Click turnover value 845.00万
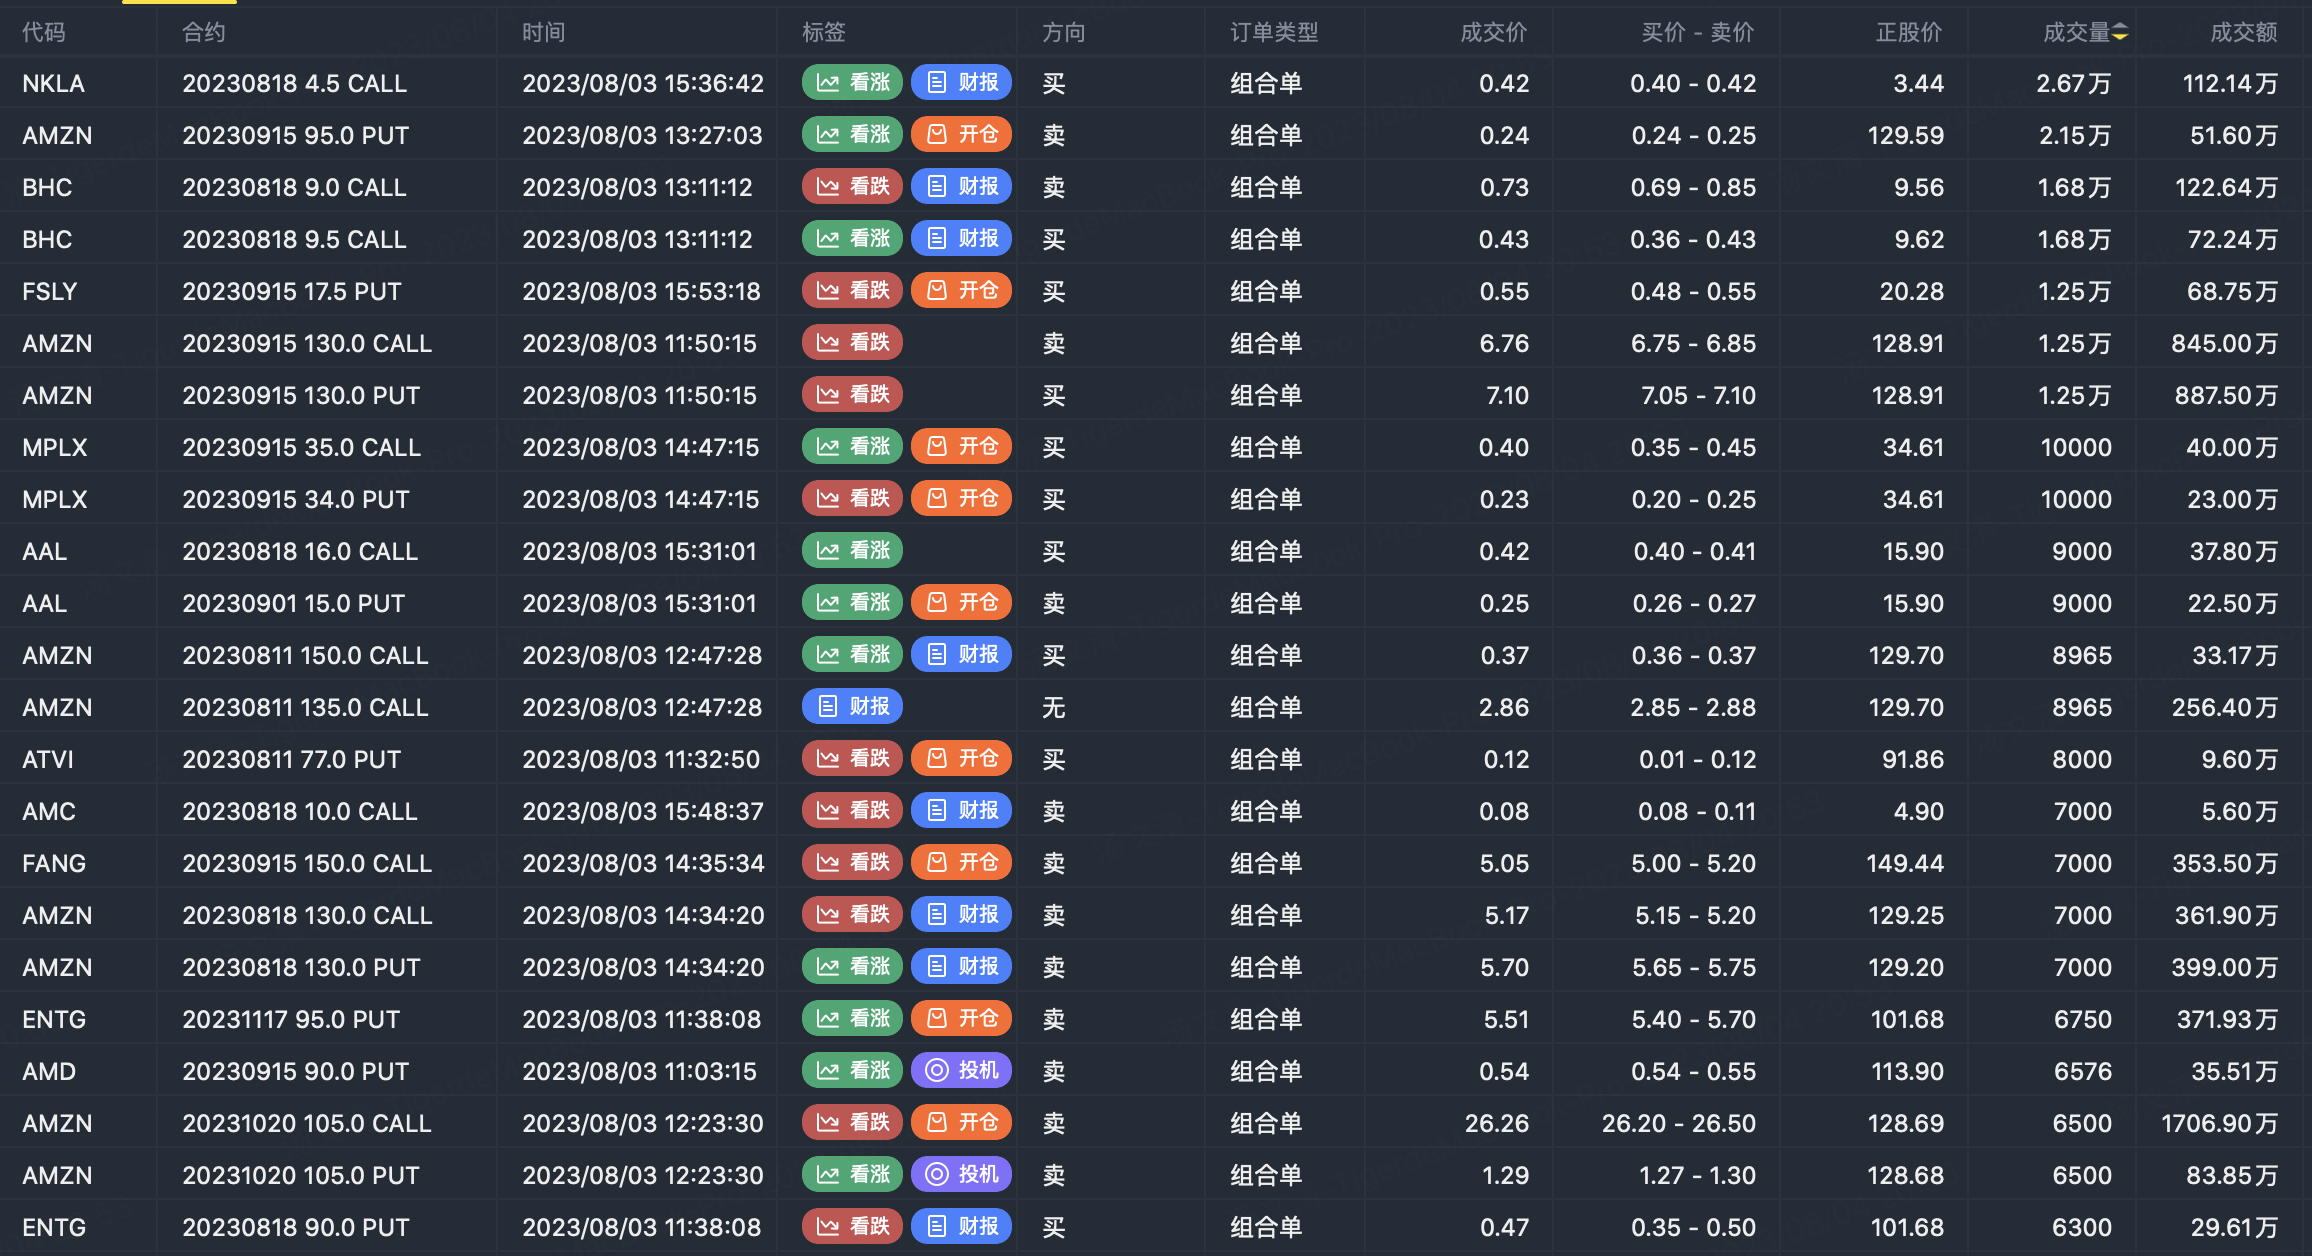This screenshot has height=1256, width=2312. tap(2225, 343)
